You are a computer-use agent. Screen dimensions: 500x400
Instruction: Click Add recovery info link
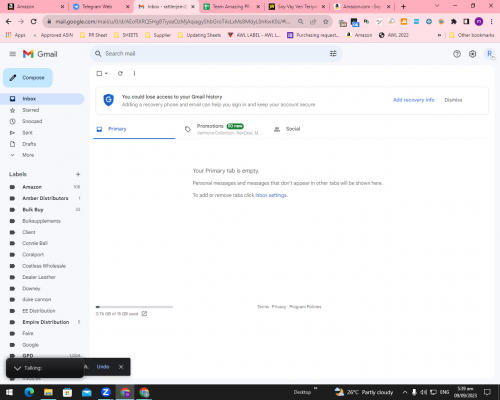(x=413, y=100)
